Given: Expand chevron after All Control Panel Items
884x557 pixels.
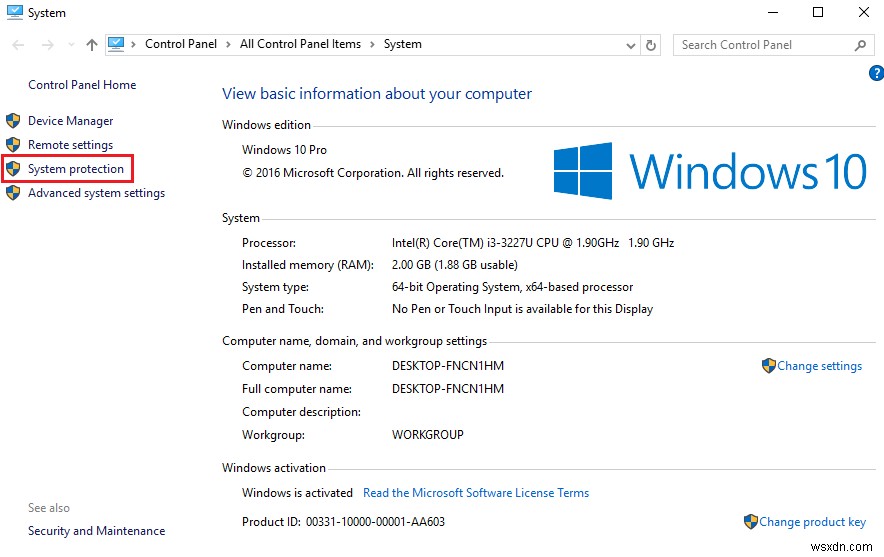Looking at the screenshot, I should pyautogui.click(x=372, y=45).
